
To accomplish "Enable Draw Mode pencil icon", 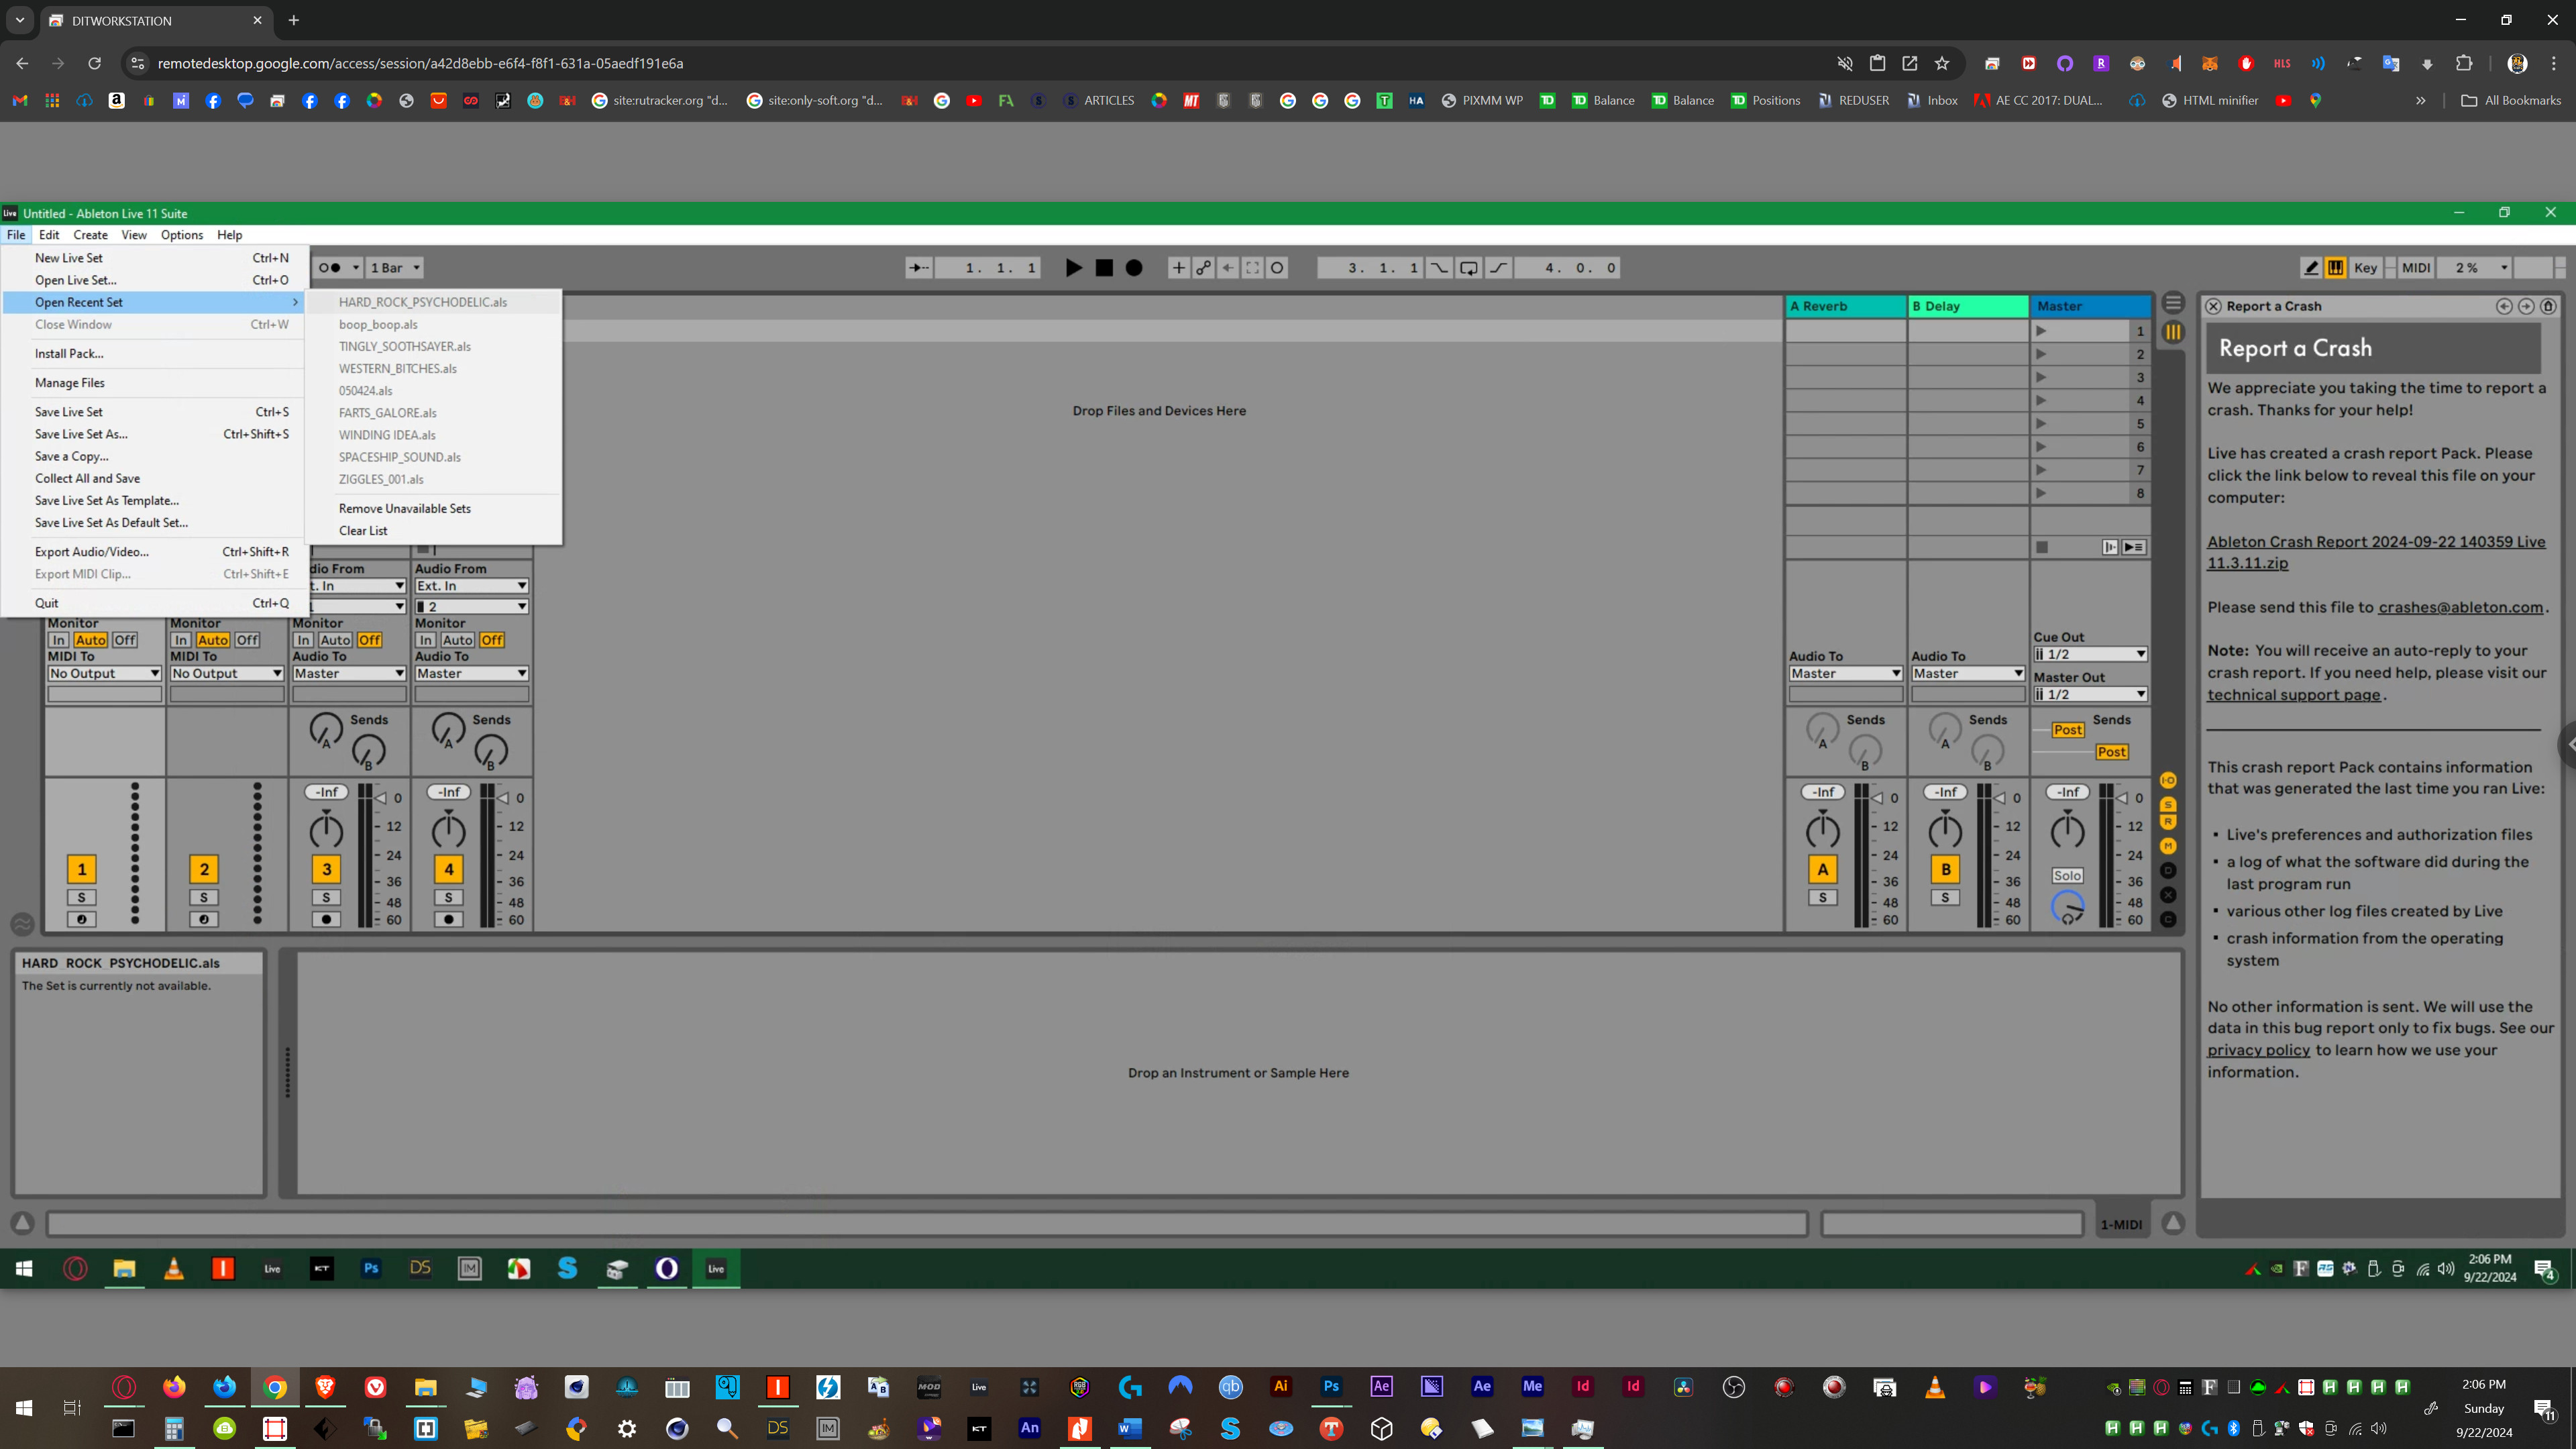I will (x=2311, y=268).
